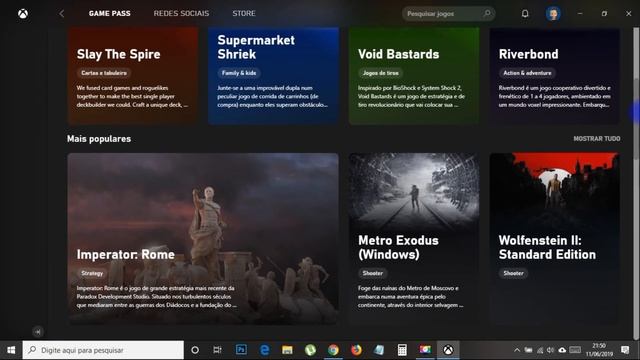Open the Windows Start menu
The height and width of the screenshot is (360, 640).
(x=11, y=350)
